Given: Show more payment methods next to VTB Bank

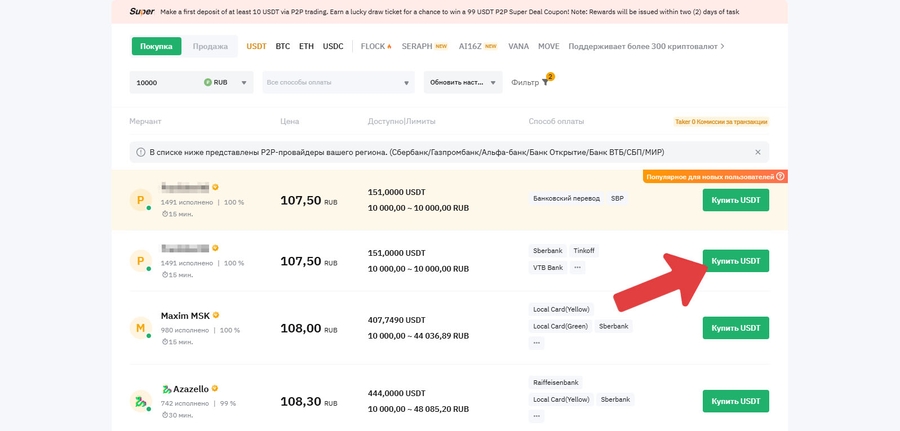Looking at the screenshot, I should coord(577,268).
